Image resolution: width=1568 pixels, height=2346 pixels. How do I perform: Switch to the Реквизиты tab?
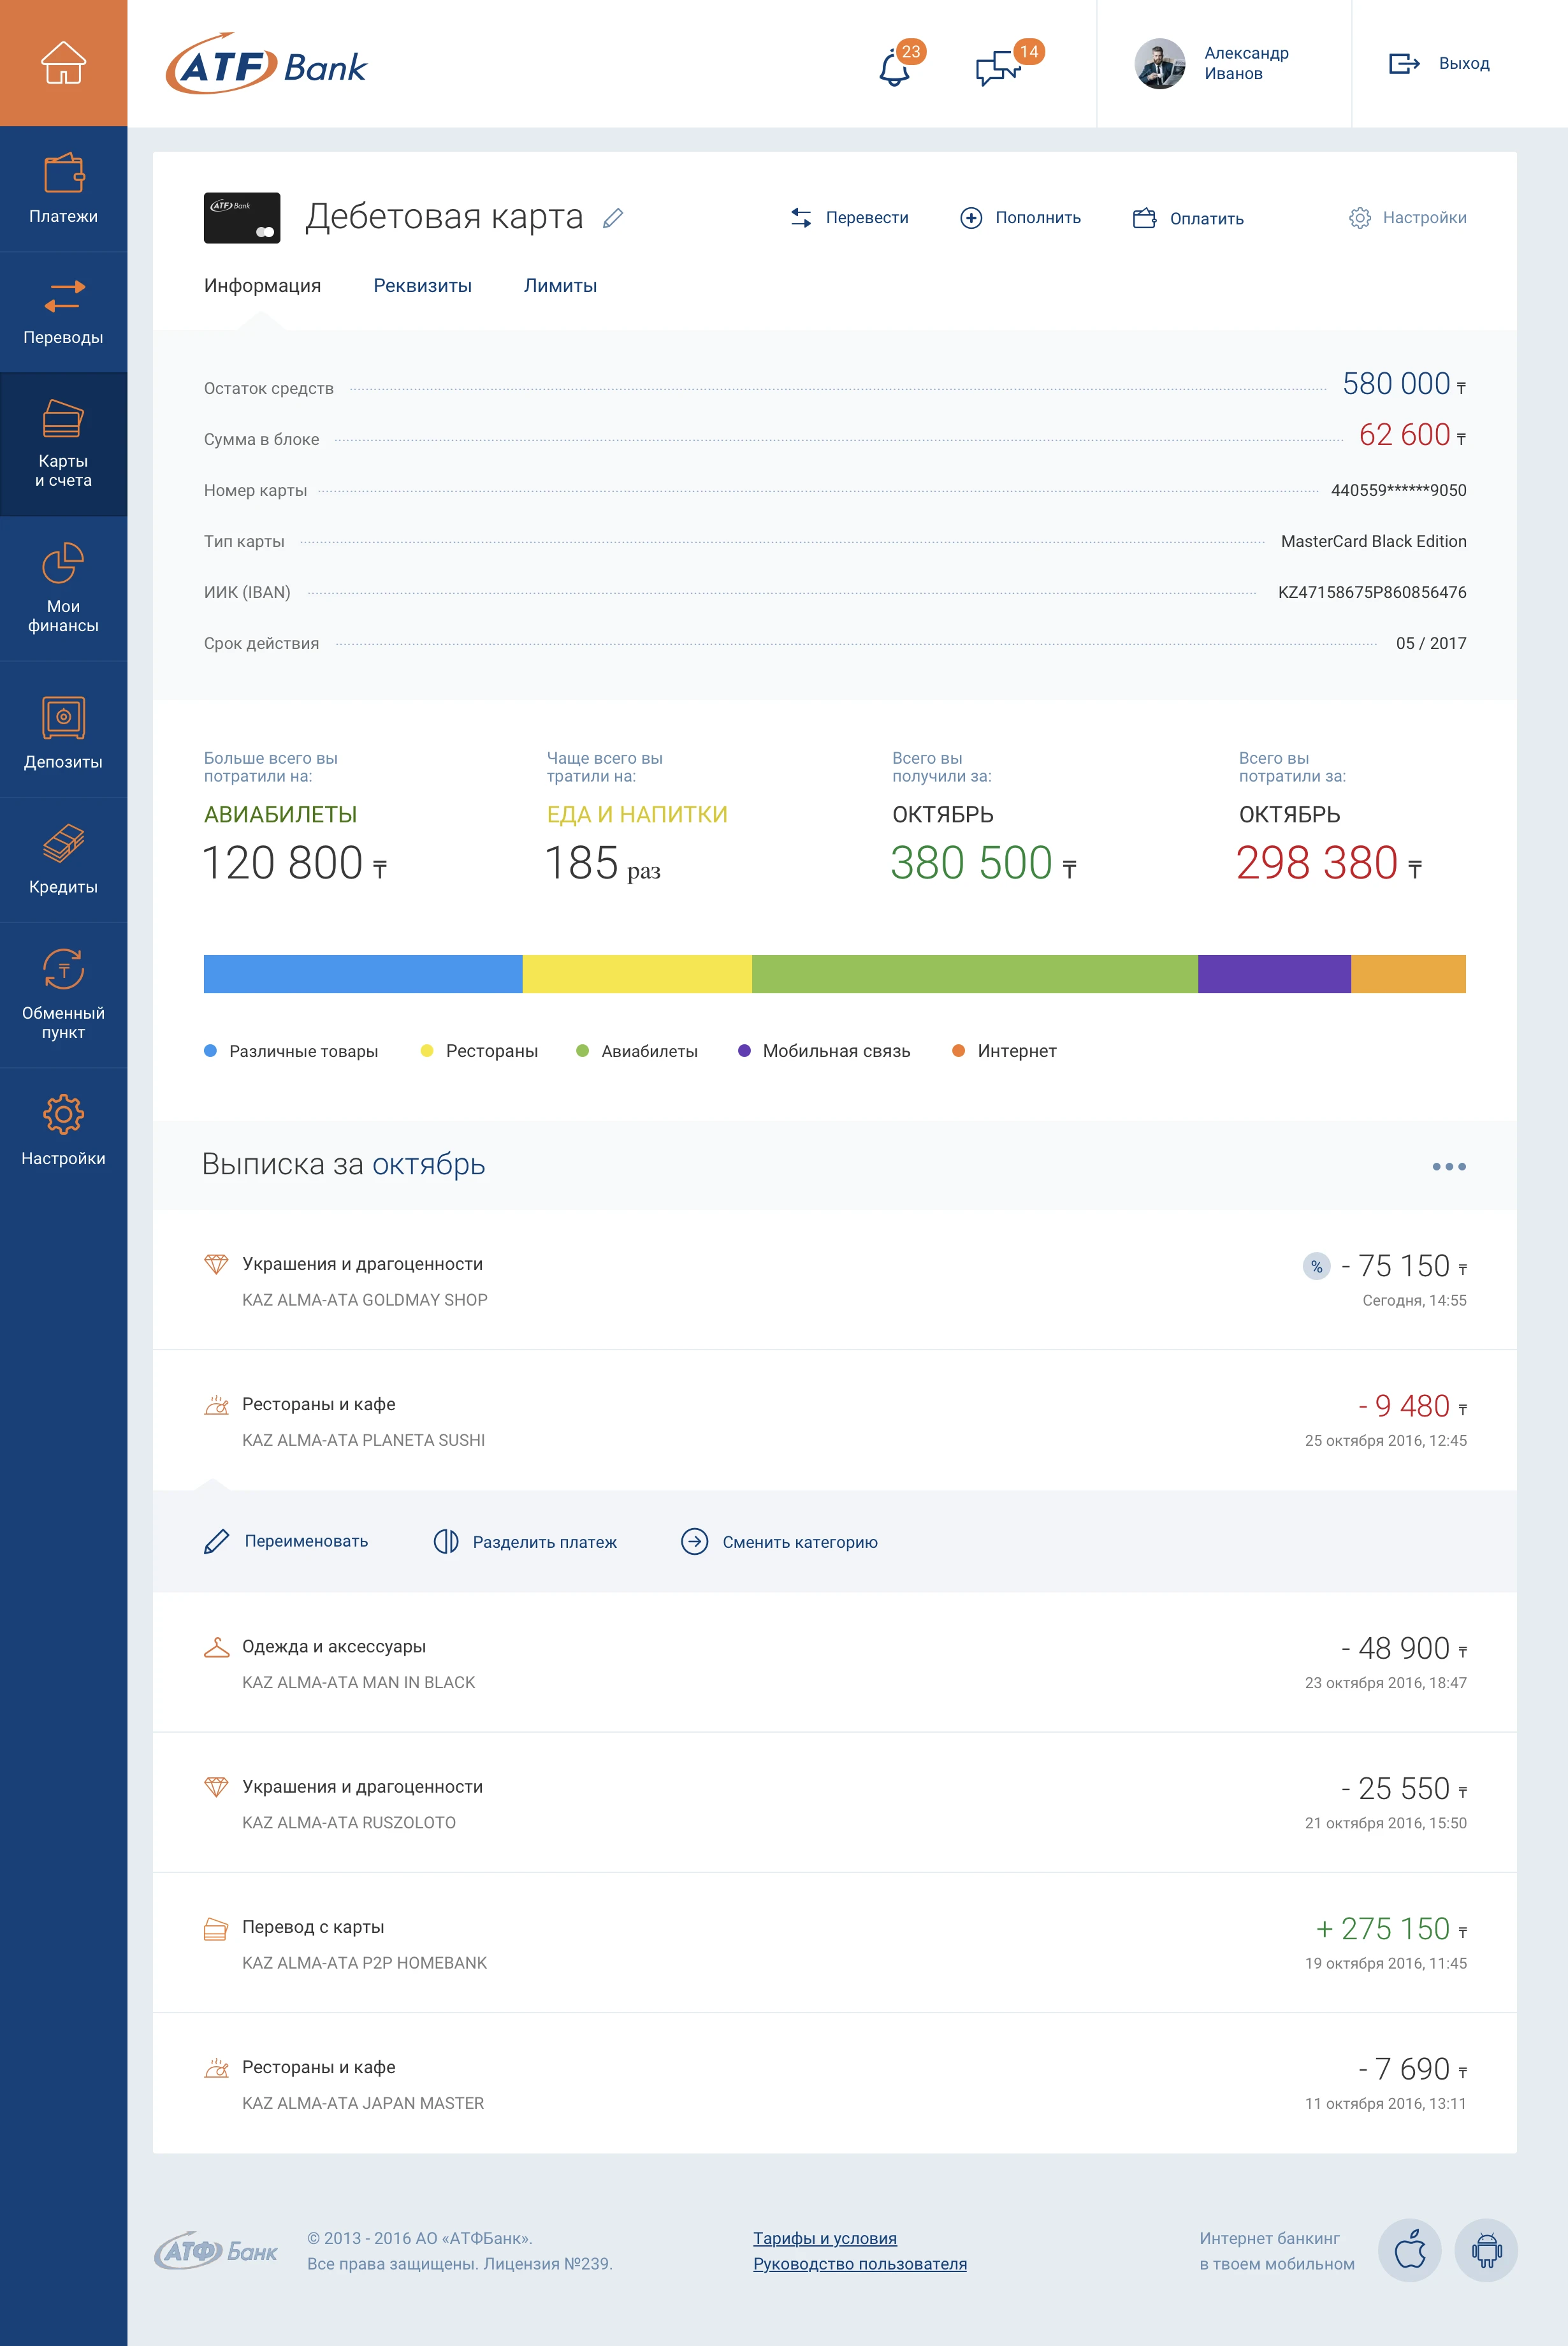[422, 286]
